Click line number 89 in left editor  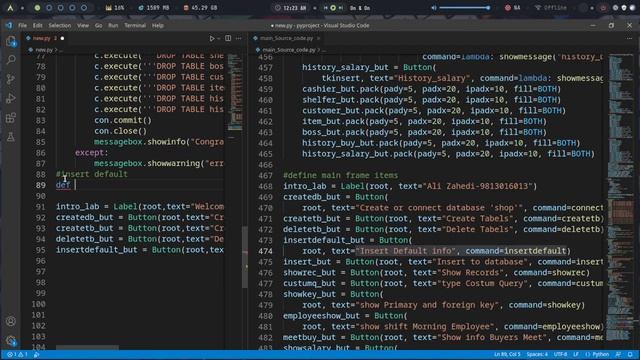[x=40, y=185]
